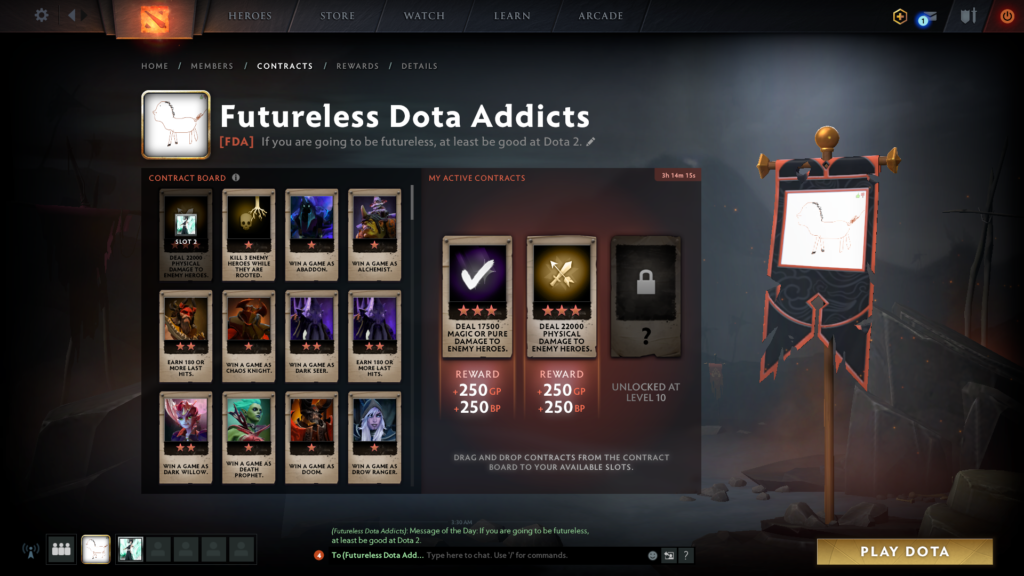
Task: Open the settings gear icon
Action: (41, 15)
